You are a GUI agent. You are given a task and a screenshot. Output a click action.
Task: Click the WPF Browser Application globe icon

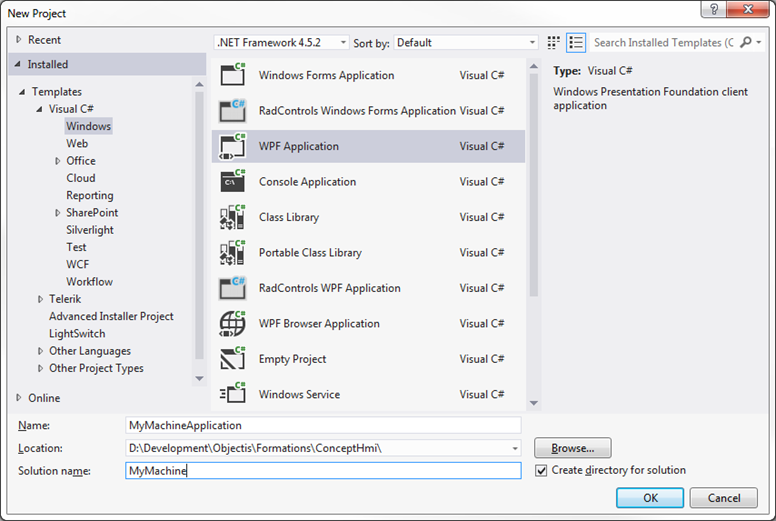(233, 324)
